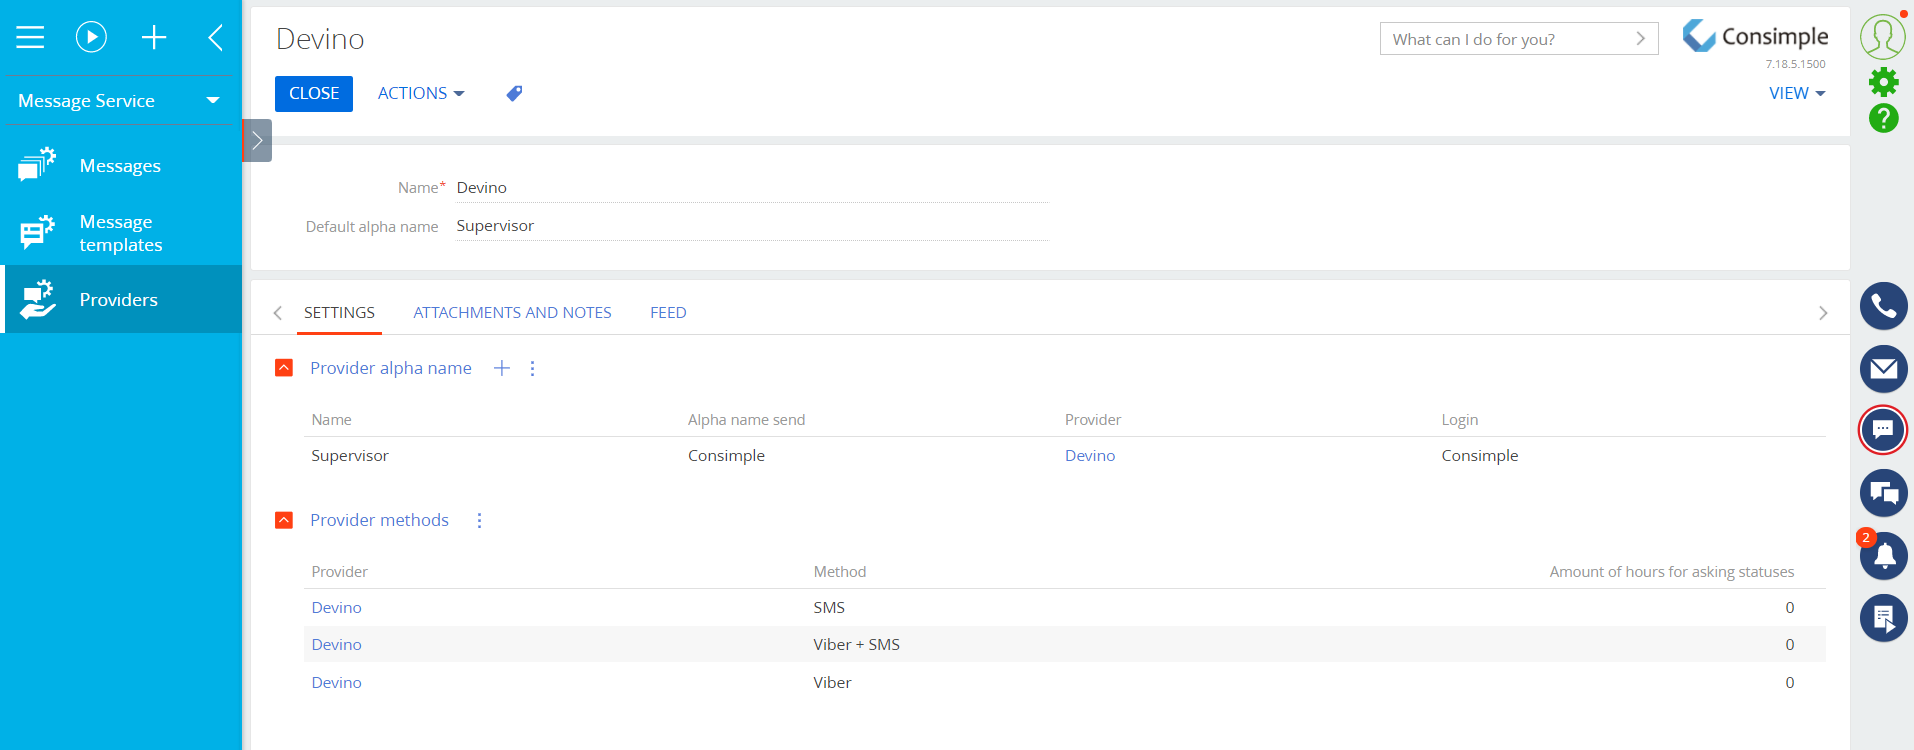Image resolution: width=1914 pixels, height=750 pixels.
Task: Click the Consimple logo
Action: click(1755, 36)
